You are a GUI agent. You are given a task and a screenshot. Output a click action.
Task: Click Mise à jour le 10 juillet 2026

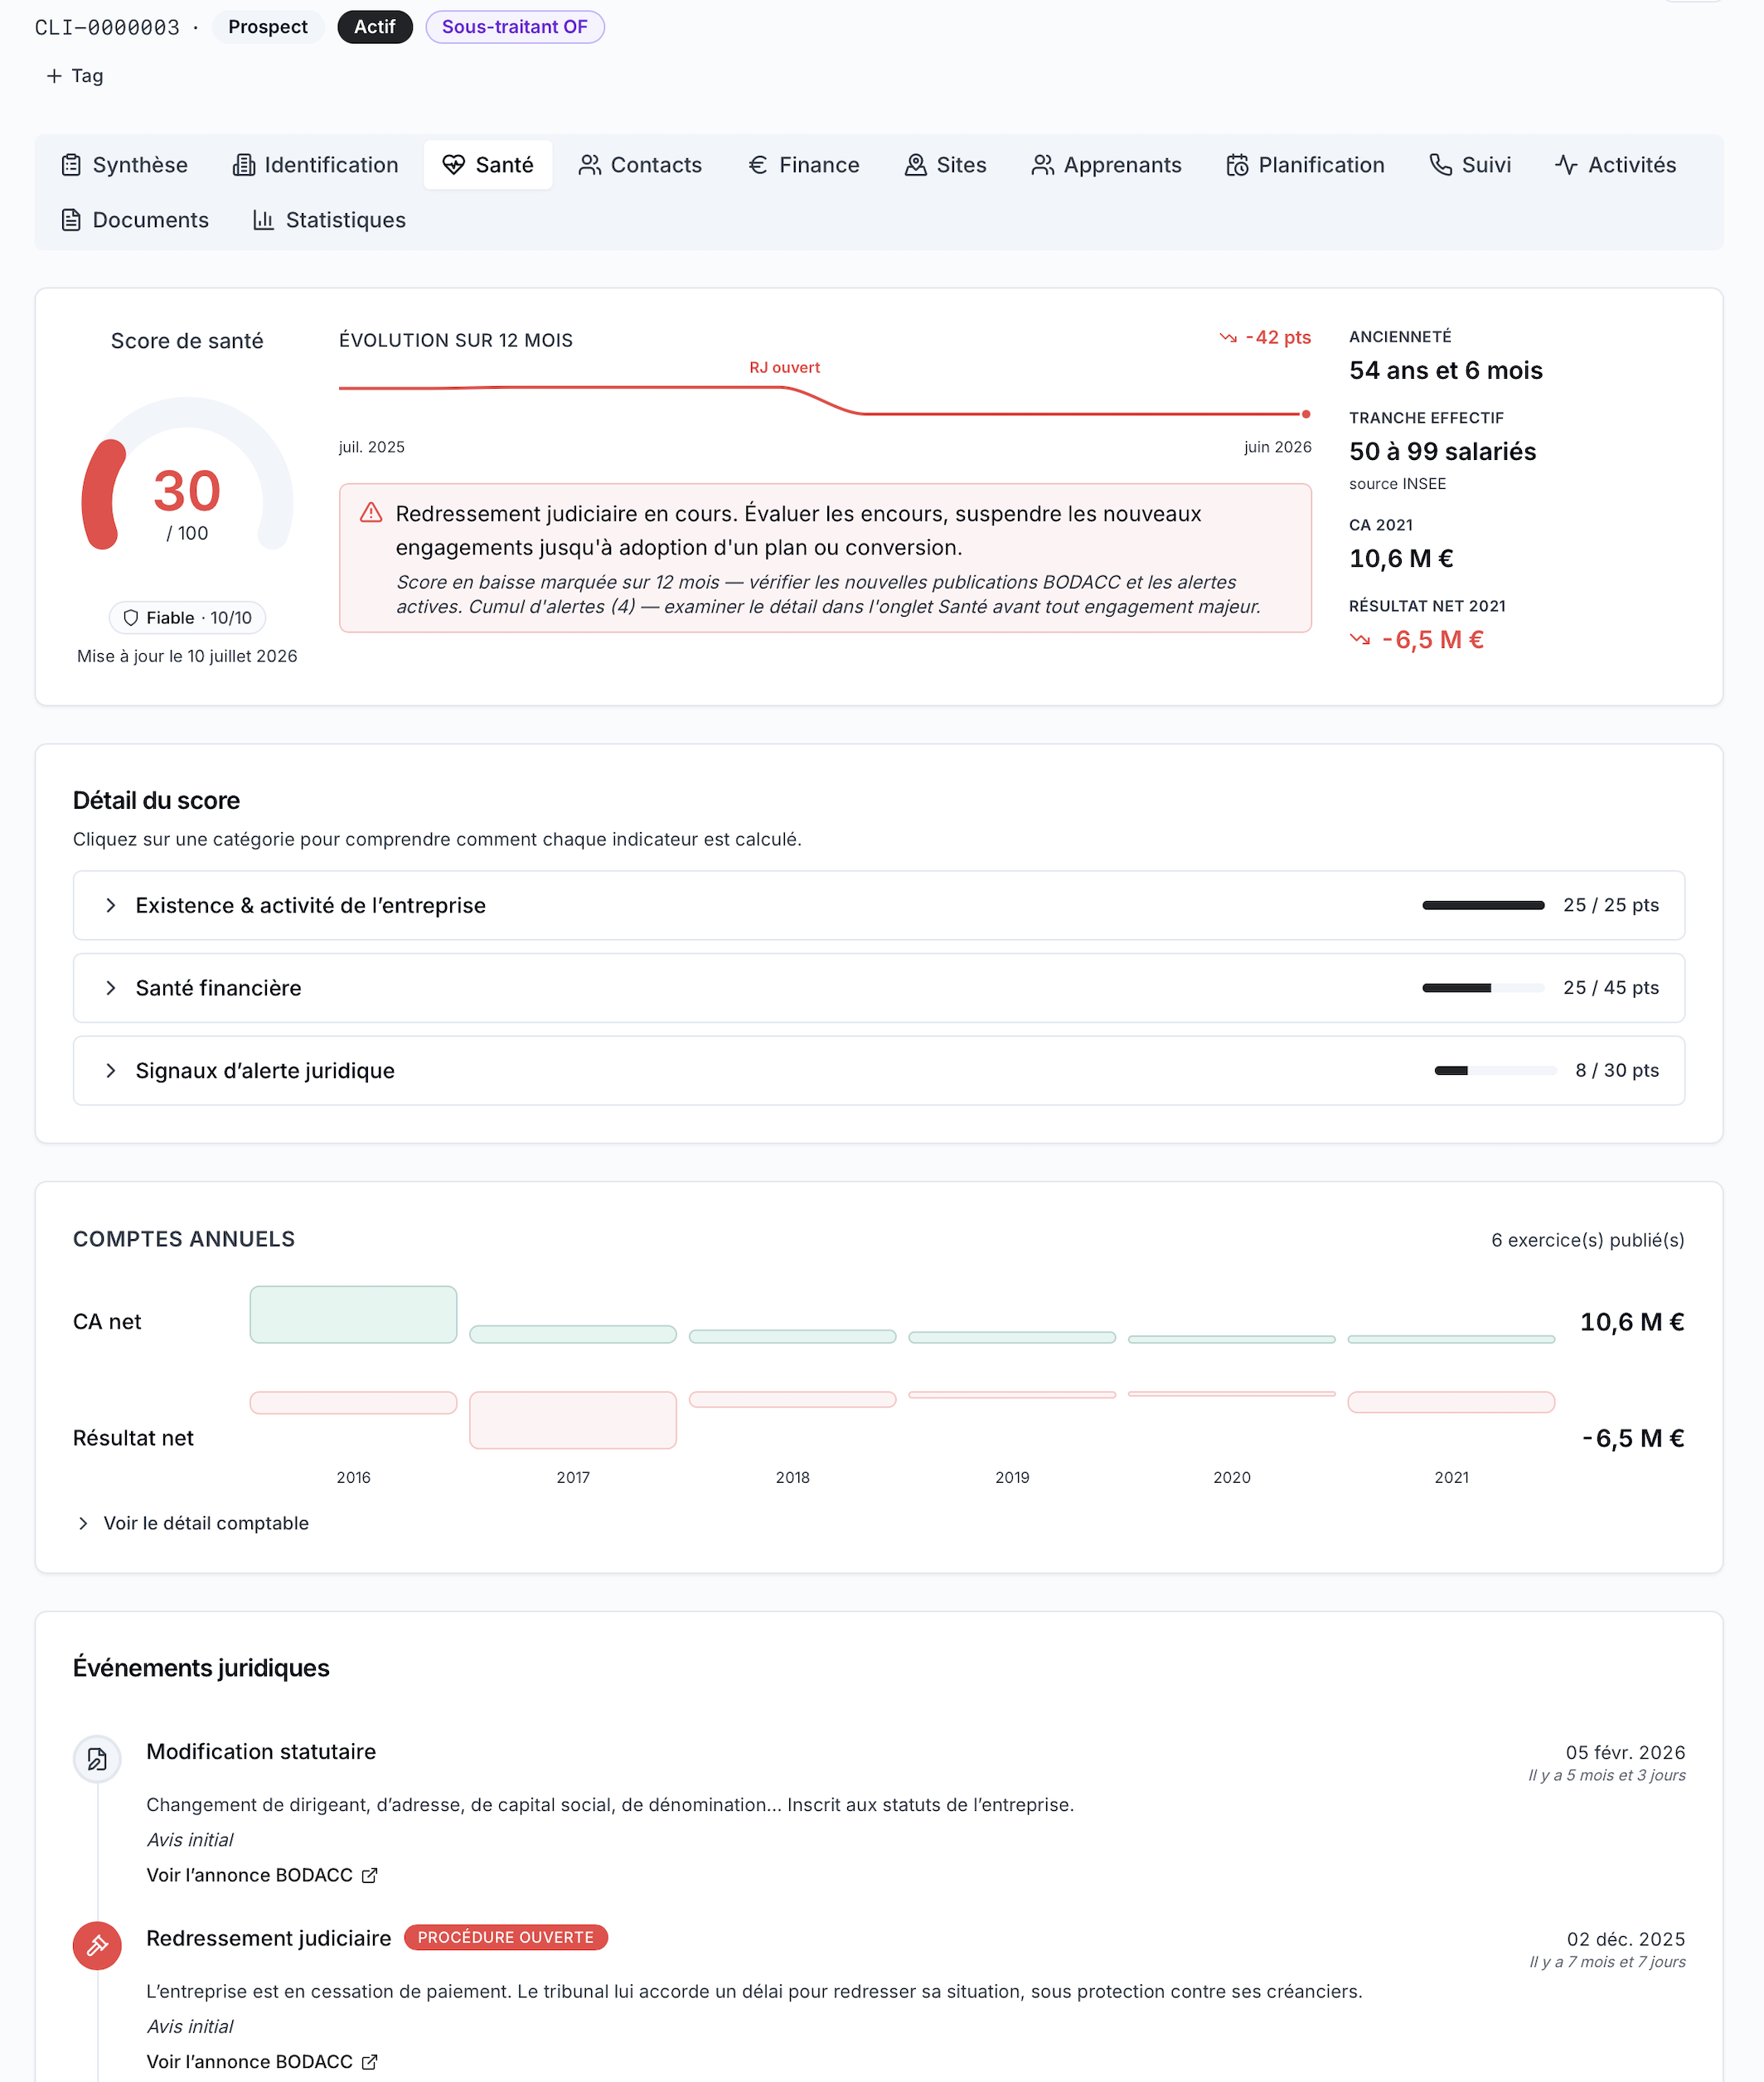click(x=187, y=656)
